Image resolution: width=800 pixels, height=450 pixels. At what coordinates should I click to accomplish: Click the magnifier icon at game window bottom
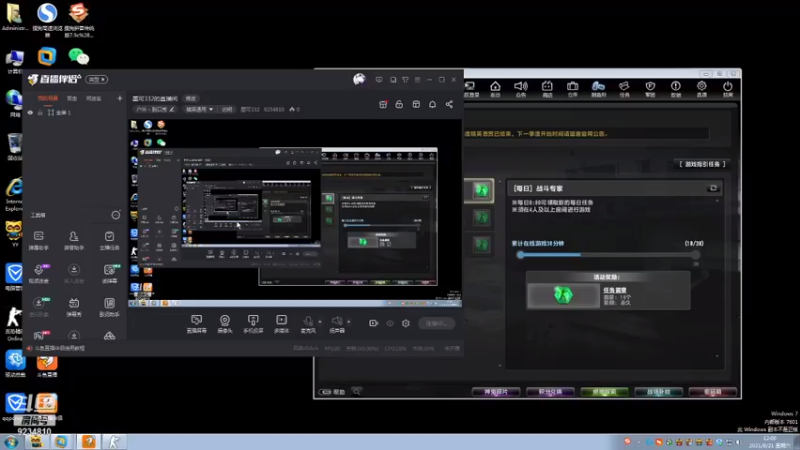pos(357,391)
